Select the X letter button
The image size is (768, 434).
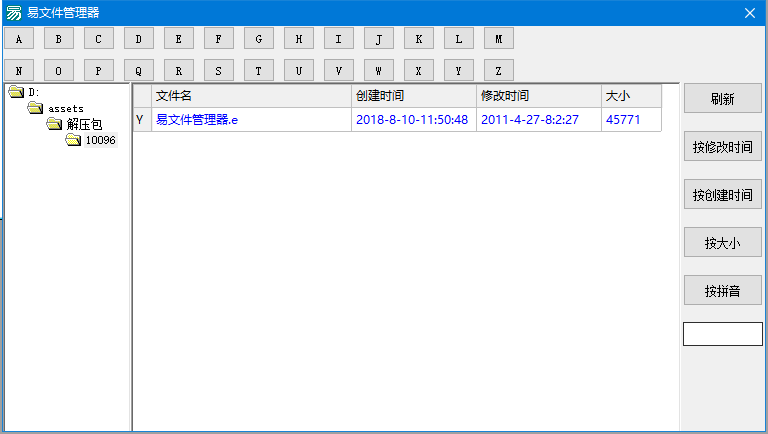coord(419,71)
